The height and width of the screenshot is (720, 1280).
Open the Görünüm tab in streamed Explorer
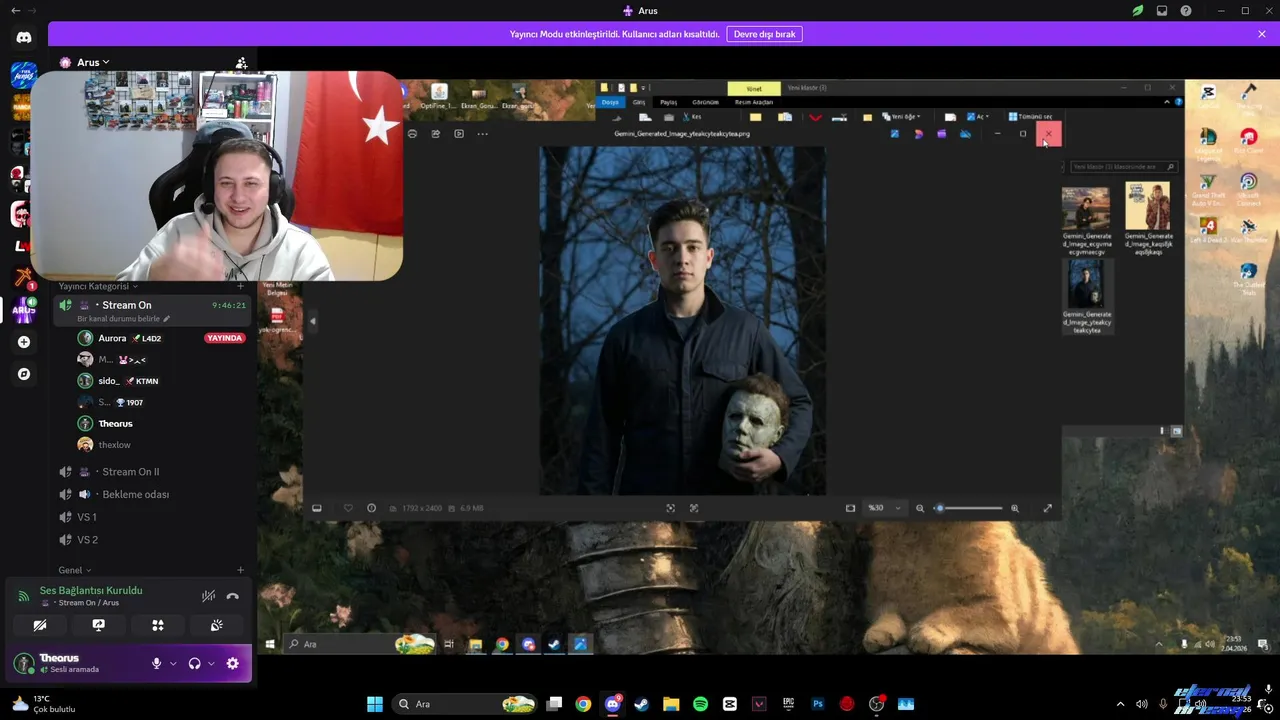pyautogui.click(x=706, y=102)
